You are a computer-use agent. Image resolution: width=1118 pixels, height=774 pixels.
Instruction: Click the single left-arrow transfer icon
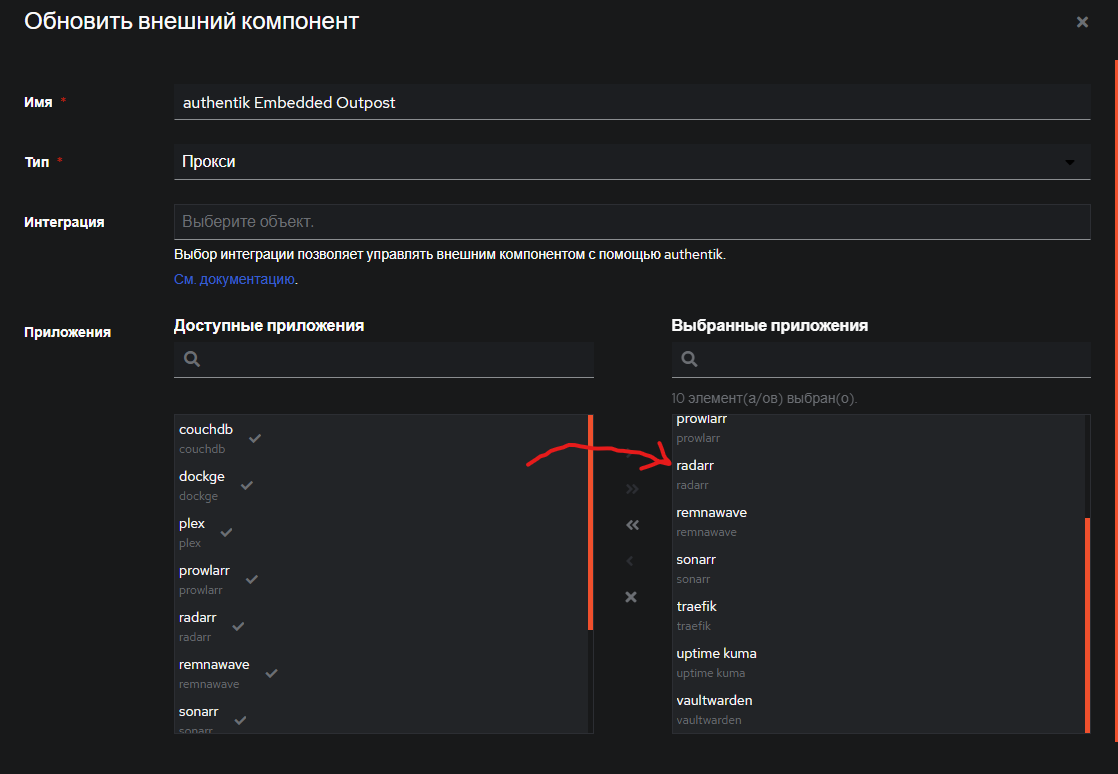[x=631, y=560]
